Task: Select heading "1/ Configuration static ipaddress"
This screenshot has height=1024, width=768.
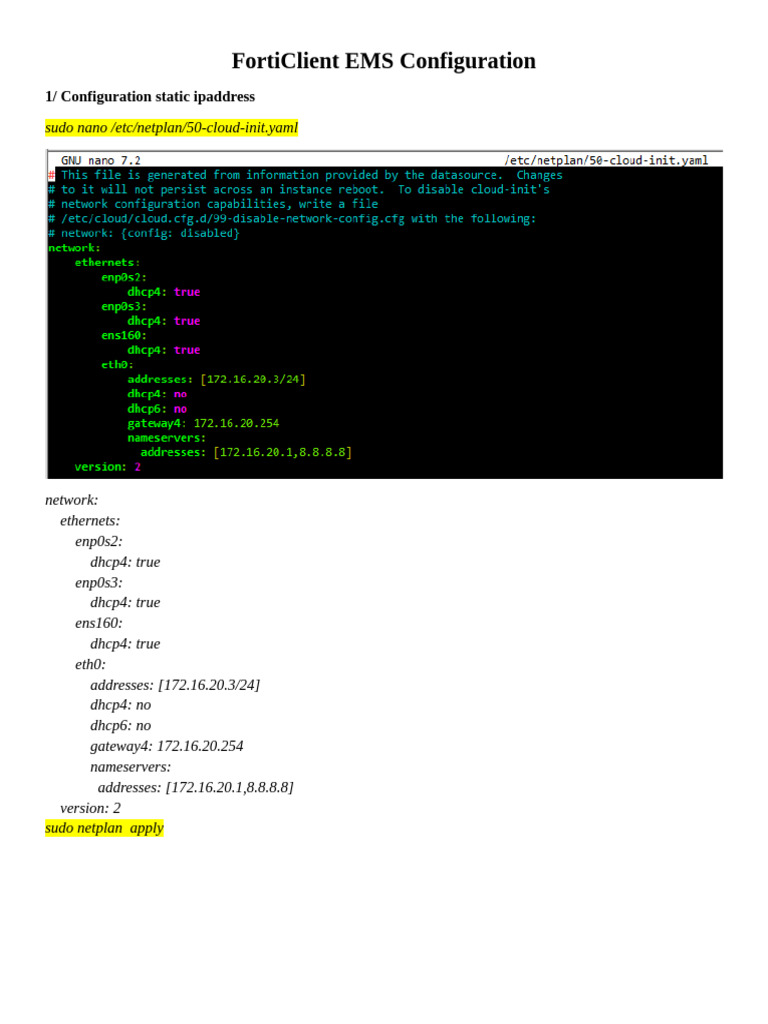Action: click(x=150, y=97)
